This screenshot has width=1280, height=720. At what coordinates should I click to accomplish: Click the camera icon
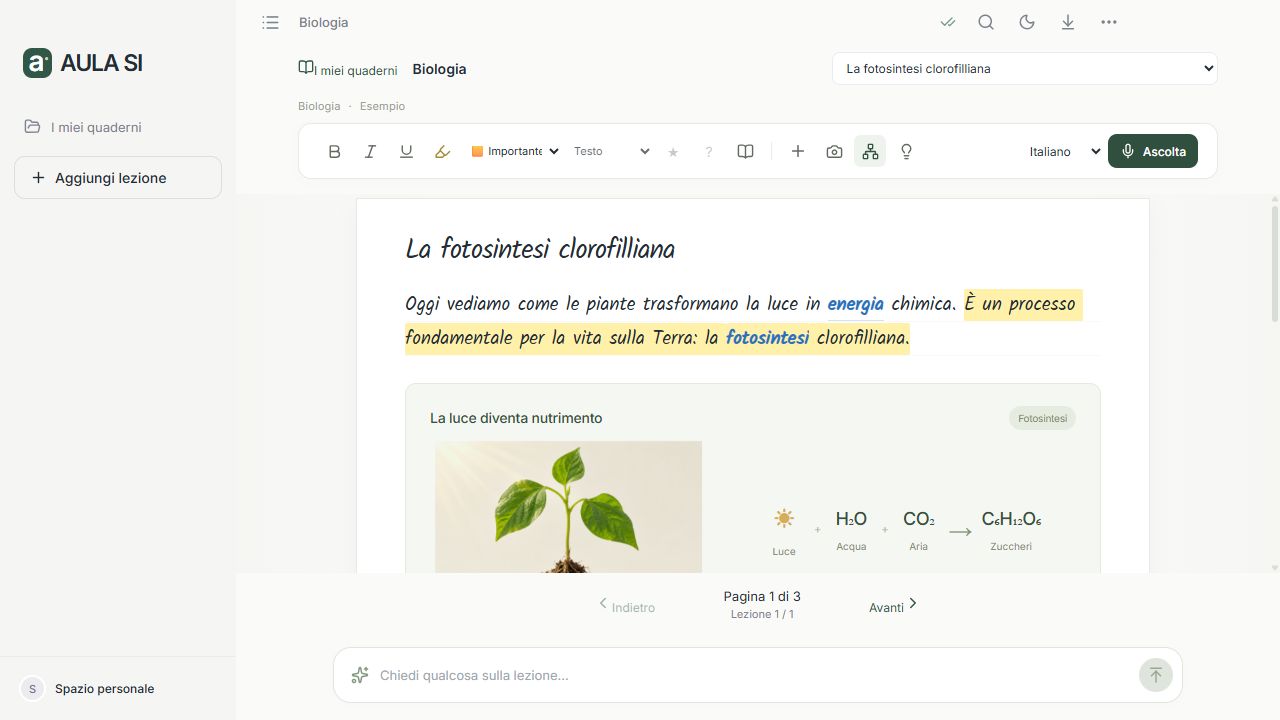(x=834, y=151)
